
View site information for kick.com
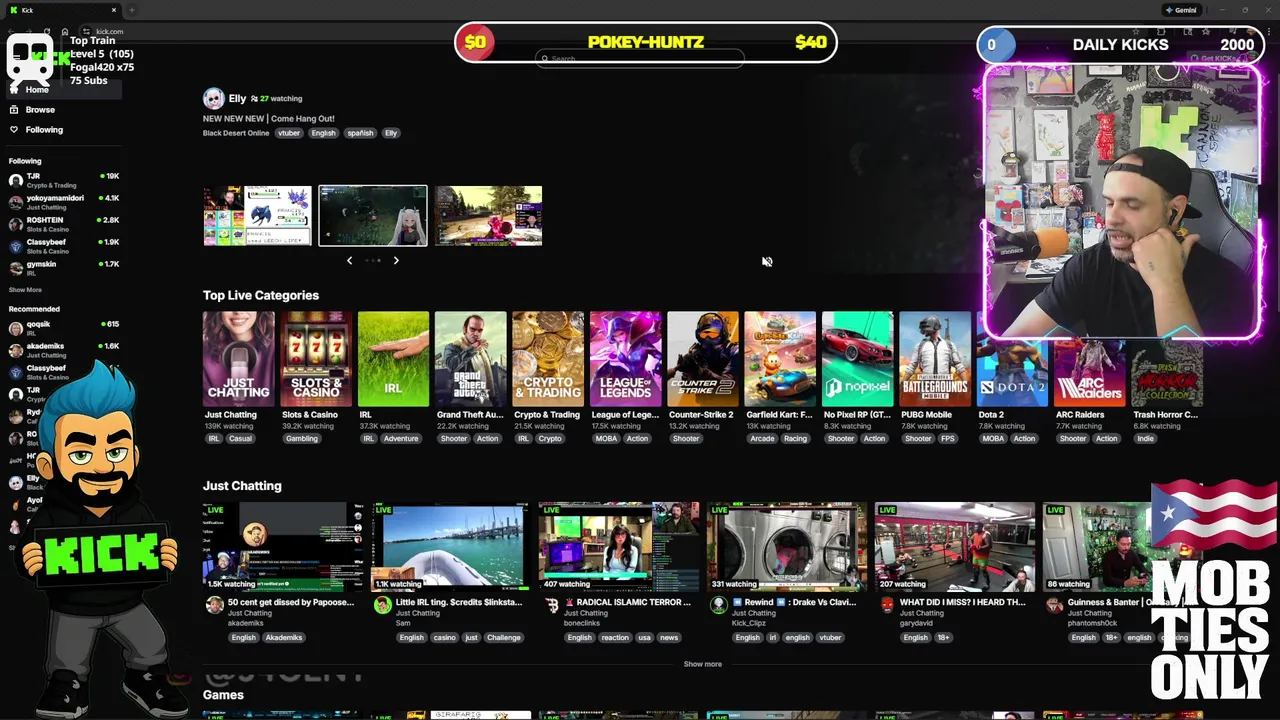(87, 31)
